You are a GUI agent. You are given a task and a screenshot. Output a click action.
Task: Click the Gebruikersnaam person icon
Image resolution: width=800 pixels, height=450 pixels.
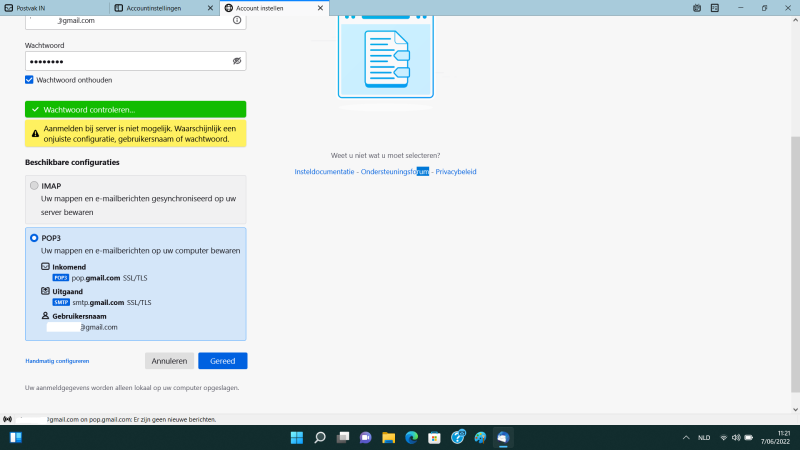pos(45,316)
